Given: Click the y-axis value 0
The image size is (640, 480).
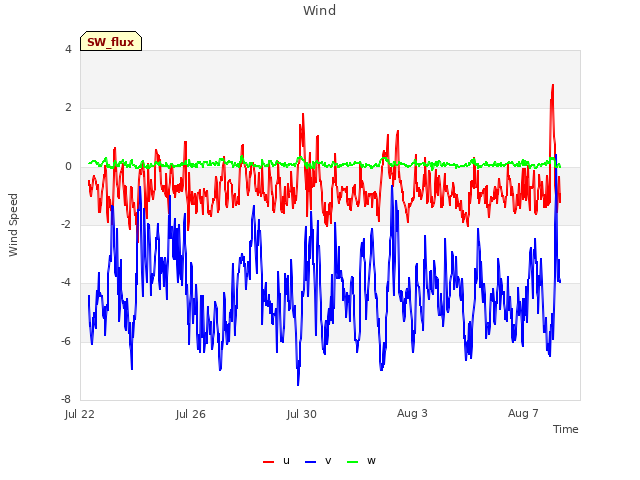Looking at the screenshot, I should coord(68,167).
